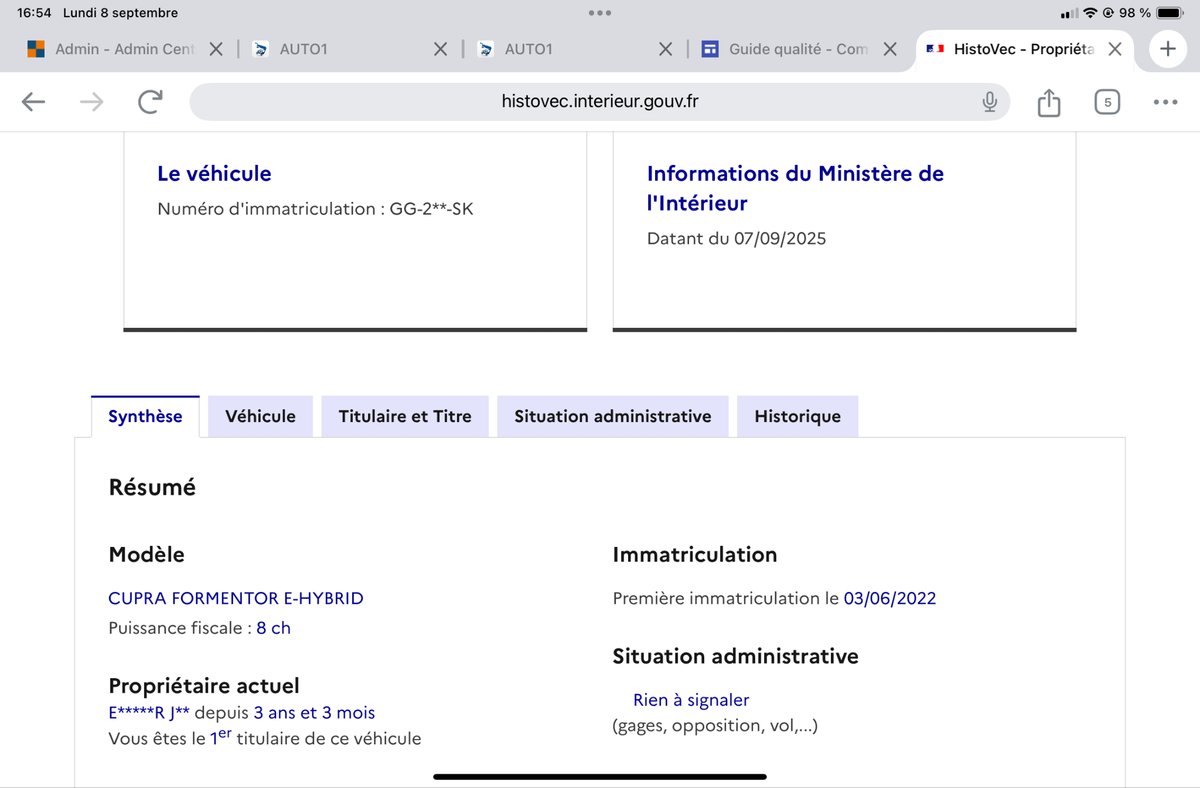Open the Titulaire et Titre tab
This screenshot has width=1200, height=788.
(x=405, y=417)
